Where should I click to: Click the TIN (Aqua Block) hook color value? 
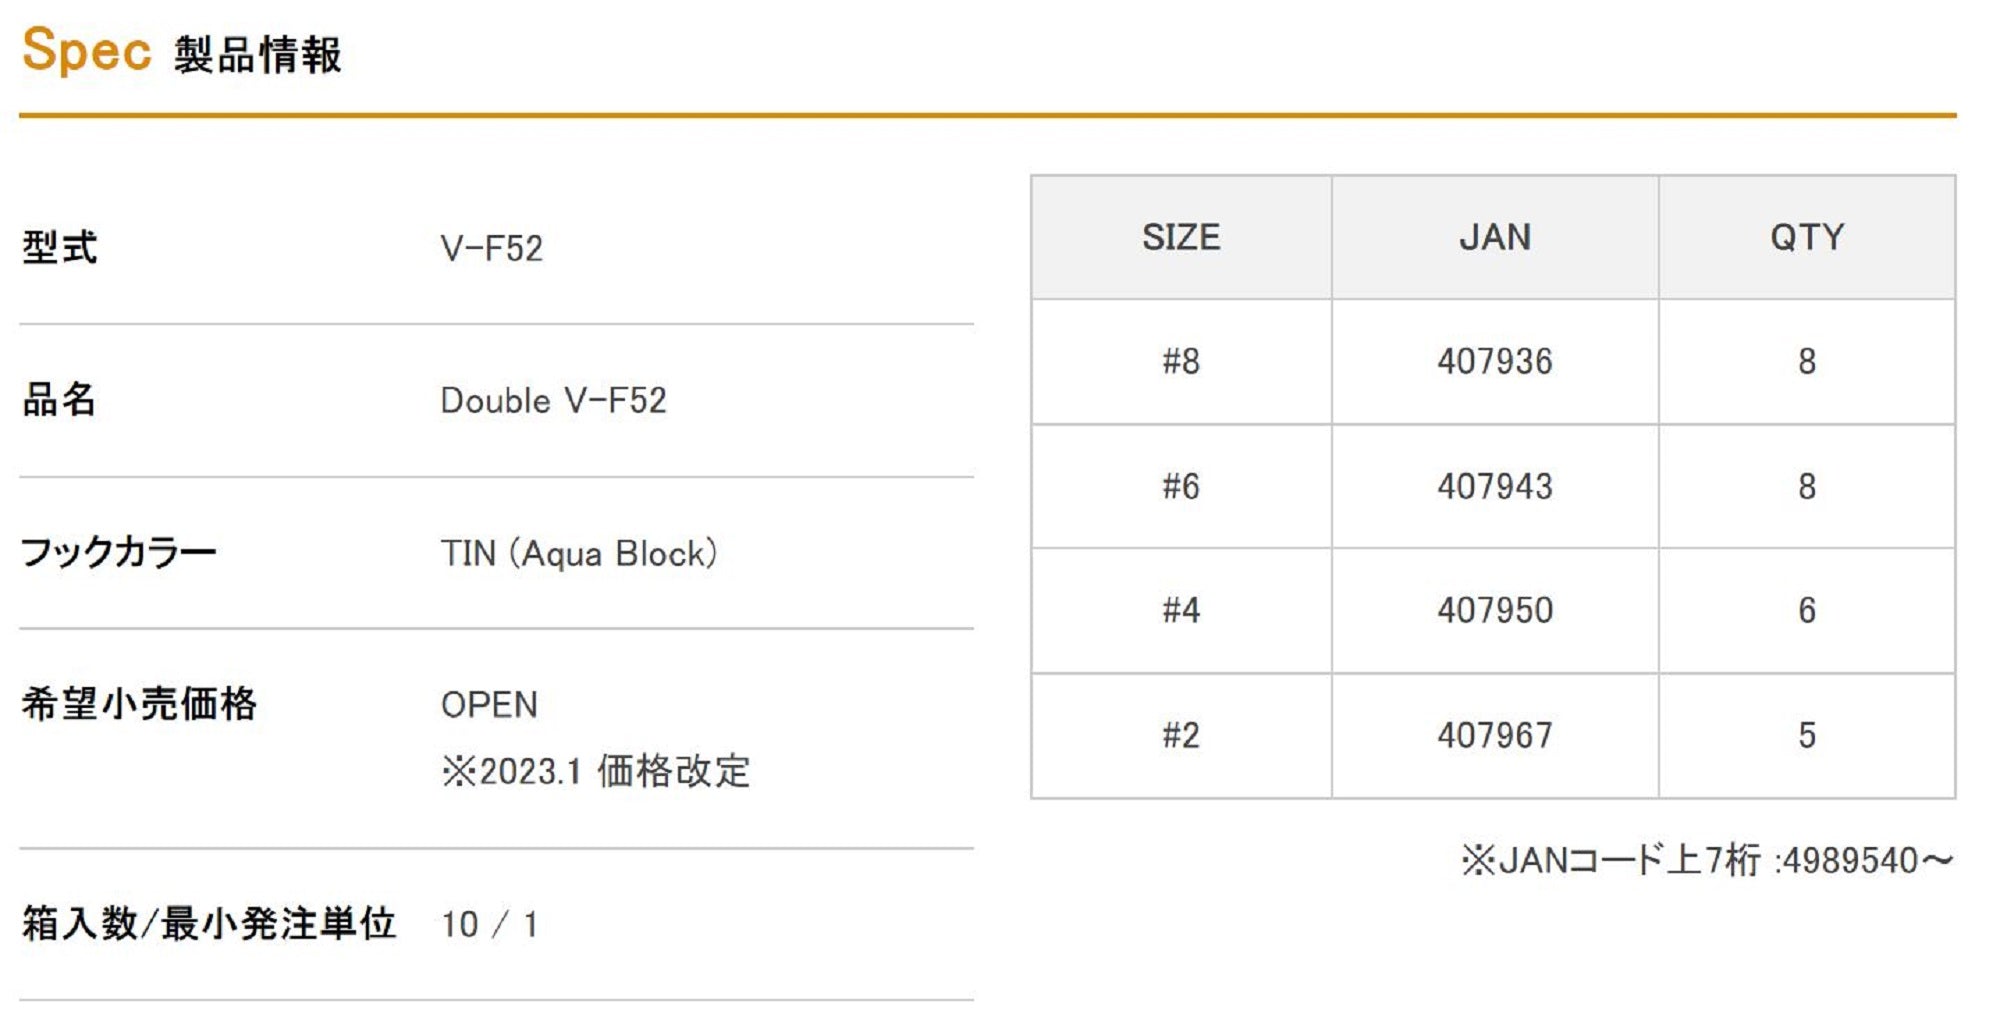(x=579, y=554)
